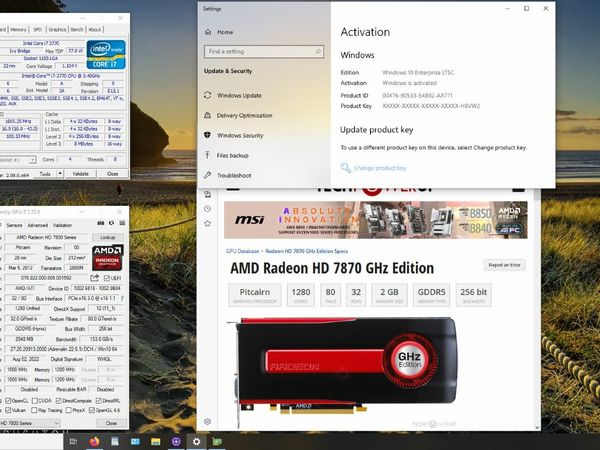Click the Close button in GPU-Z
The width and height of the screenshot is (600, 450).
[111, 423]
